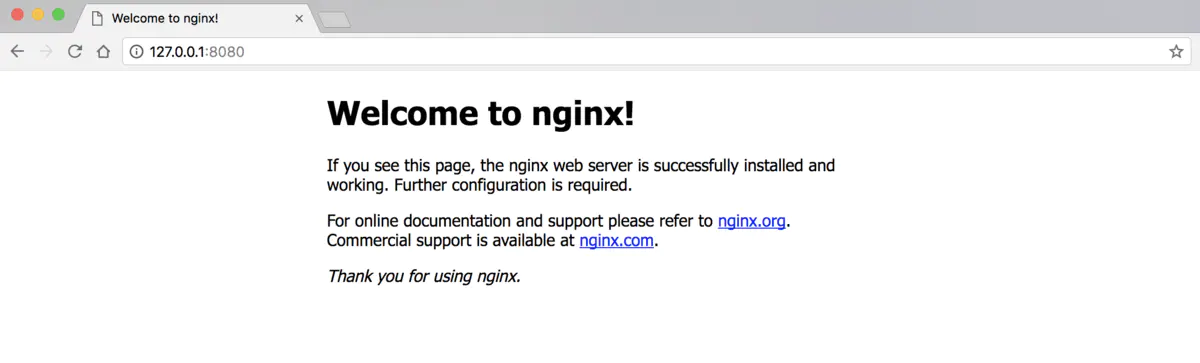View site info via the circled i icon

coord(137,52)
